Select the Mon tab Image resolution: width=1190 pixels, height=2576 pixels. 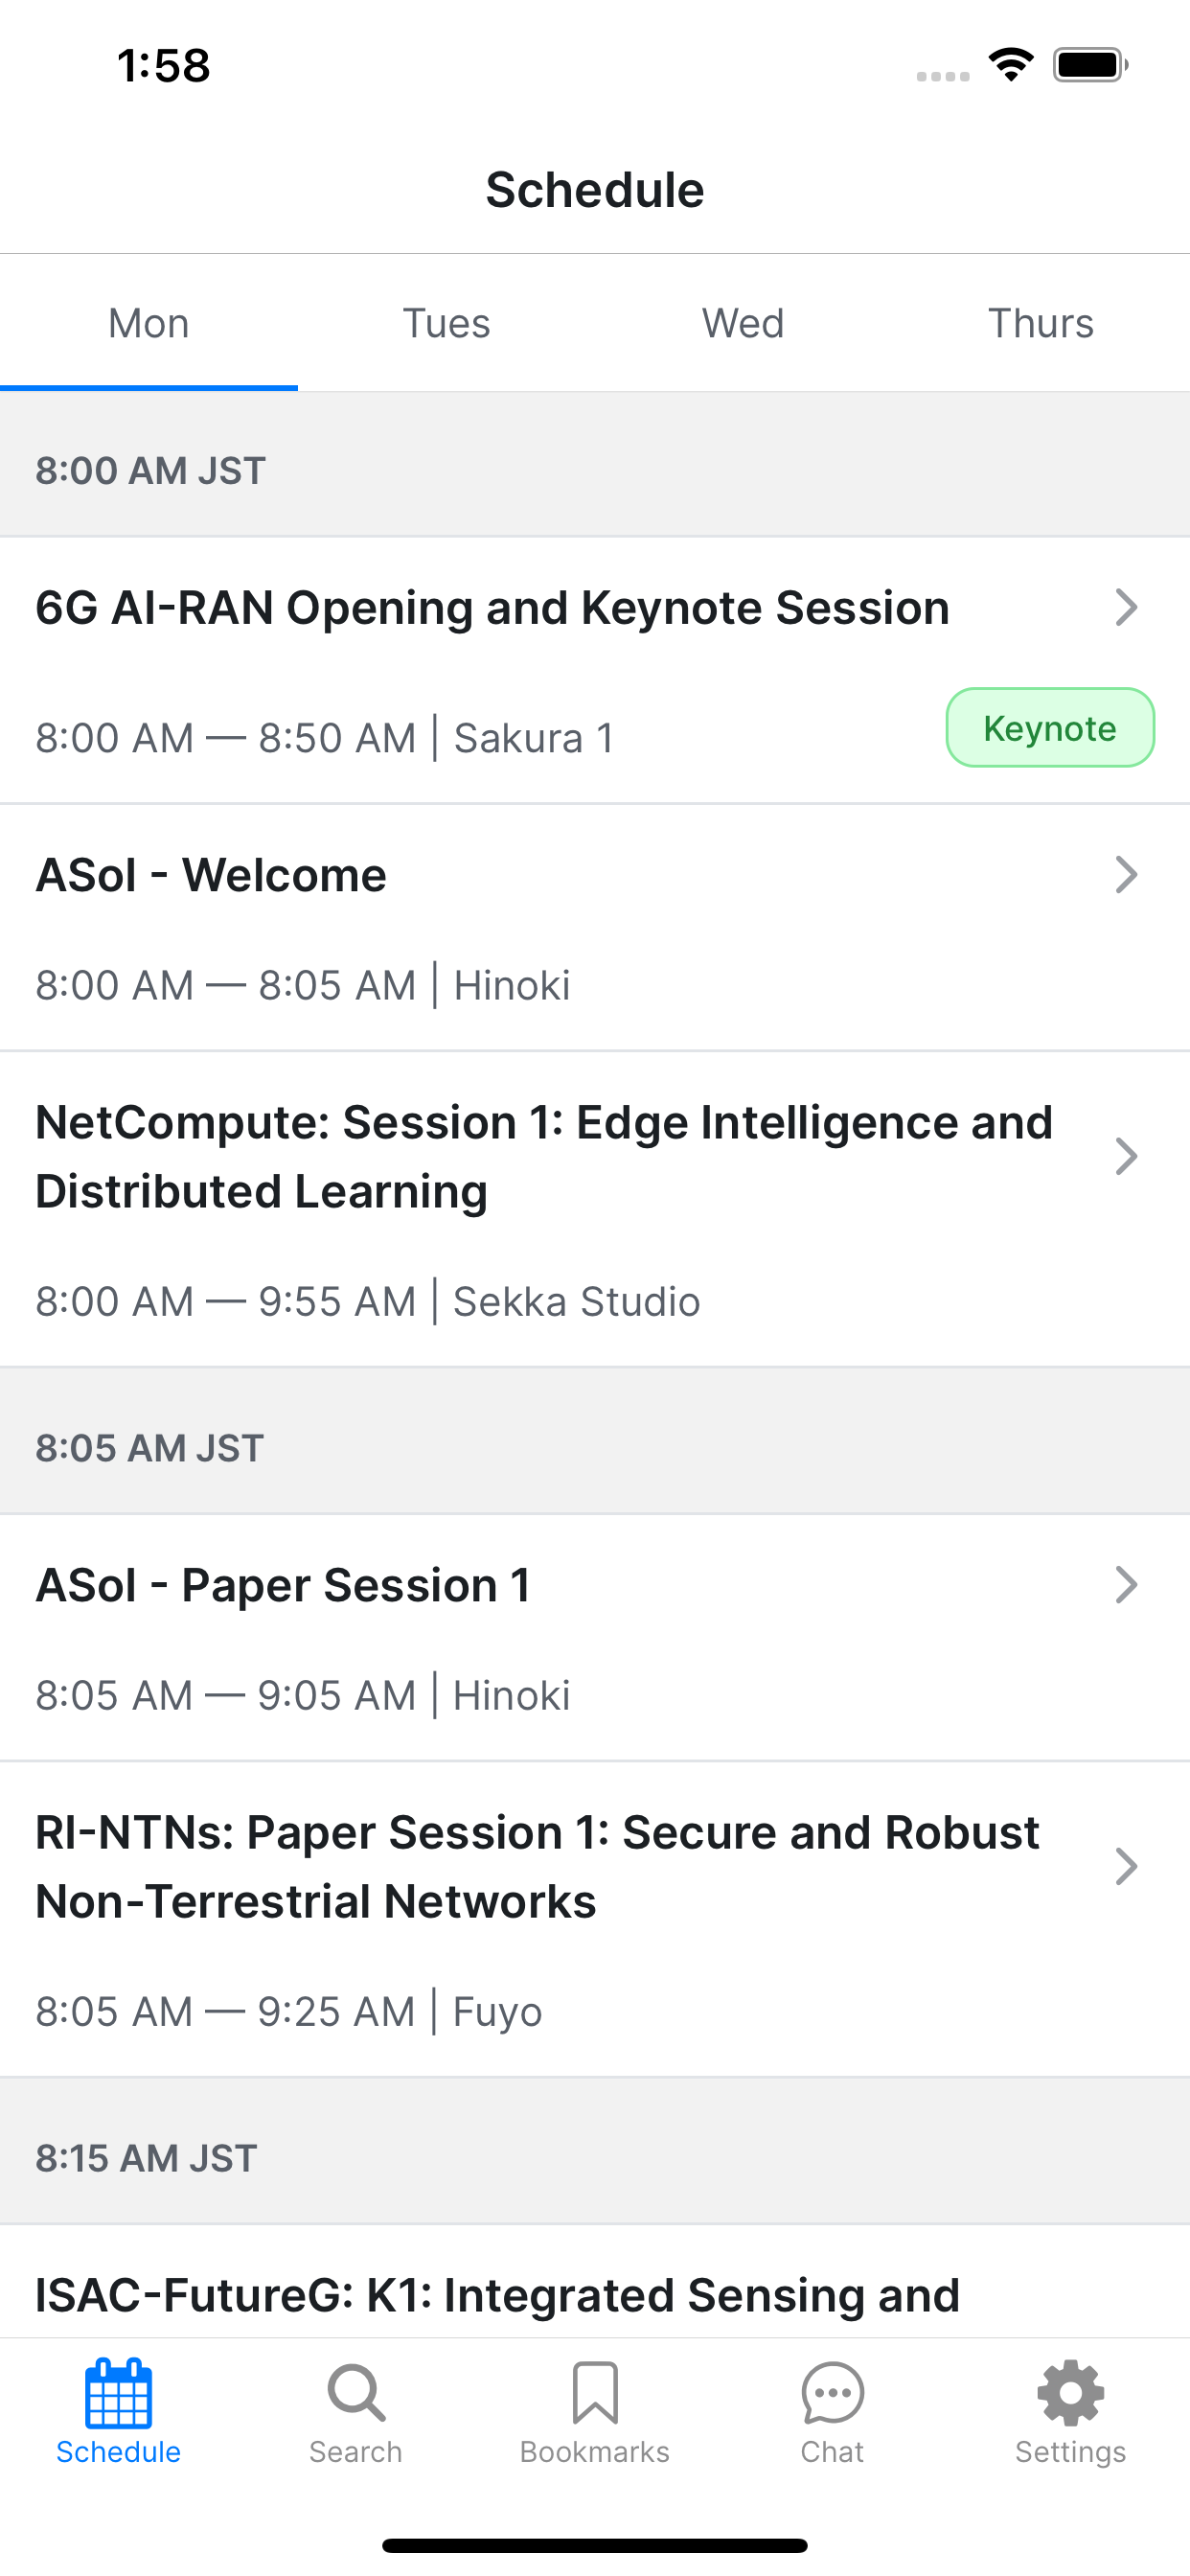149,323
